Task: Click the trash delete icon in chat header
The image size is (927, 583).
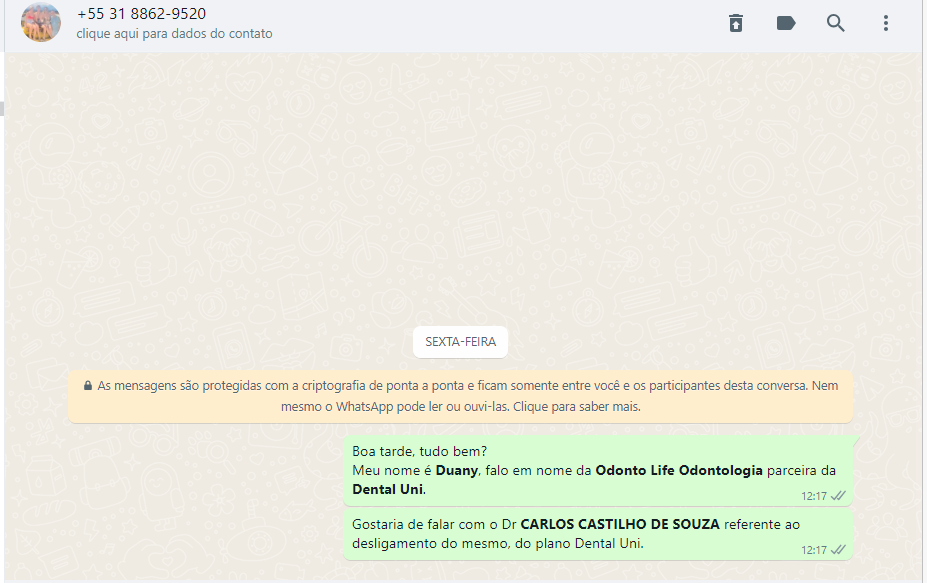Action: click(x=735, y=23)
